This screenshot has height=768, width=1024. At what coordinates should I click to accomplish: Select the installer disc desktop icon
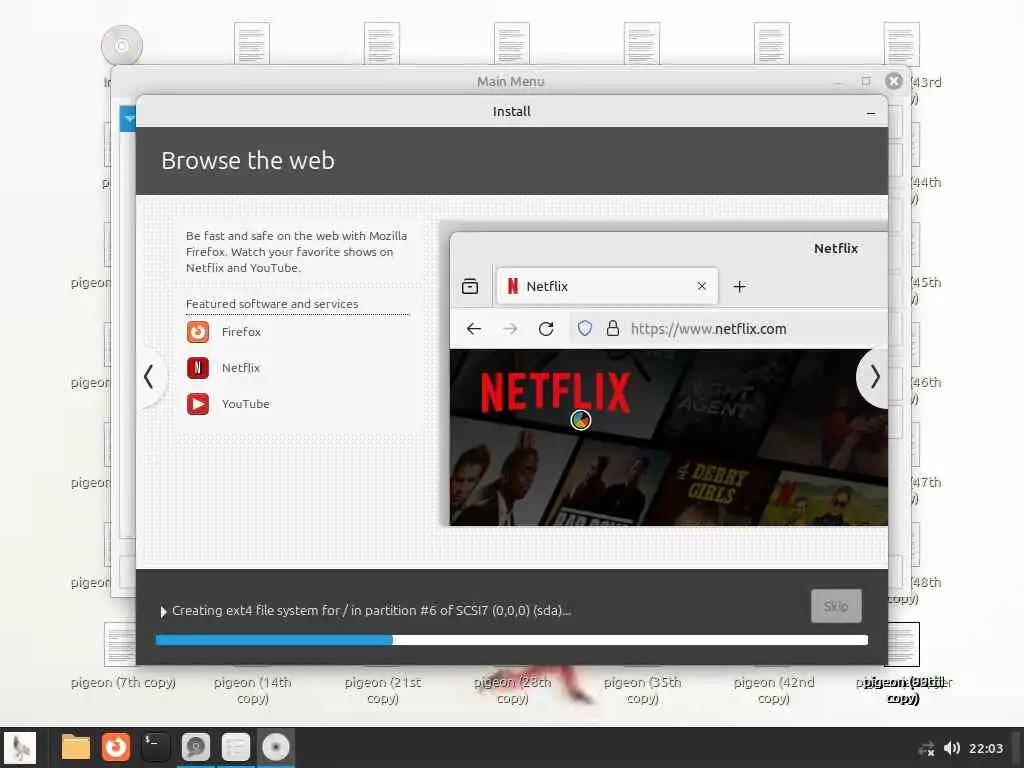(x=122, y=45)
